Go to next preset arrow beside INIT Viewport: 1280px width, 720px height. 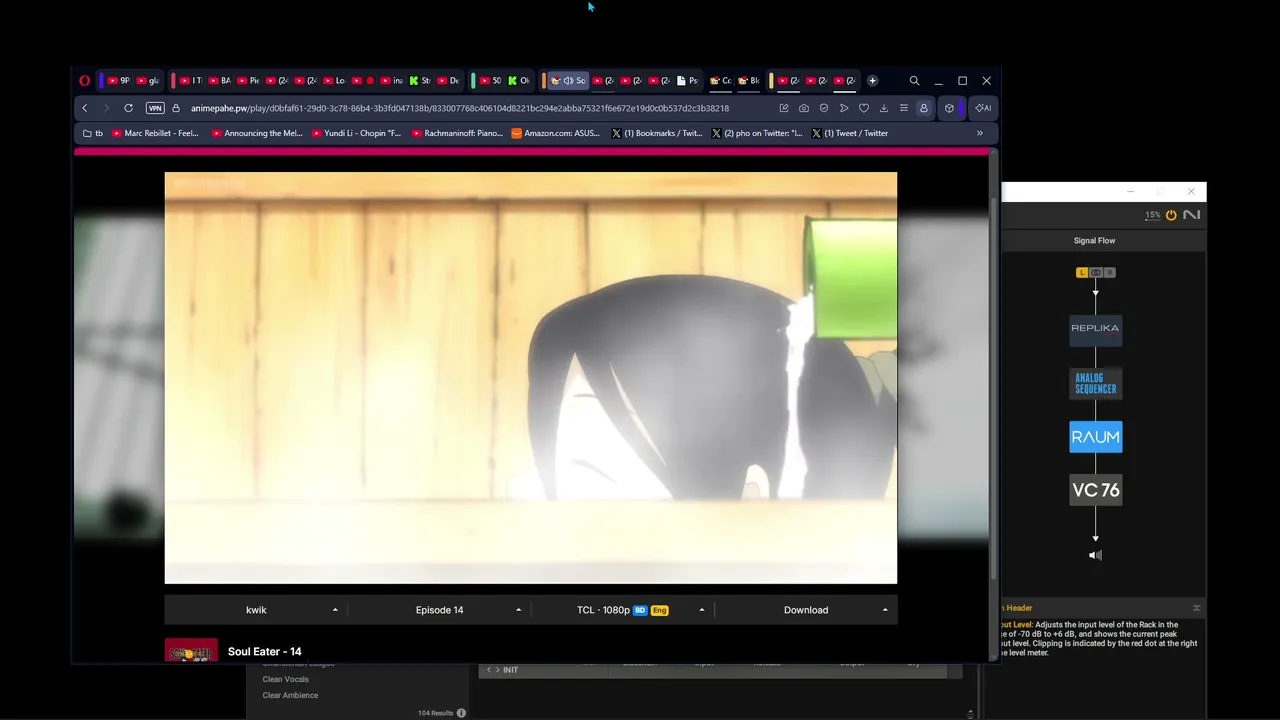pos(497,670)
